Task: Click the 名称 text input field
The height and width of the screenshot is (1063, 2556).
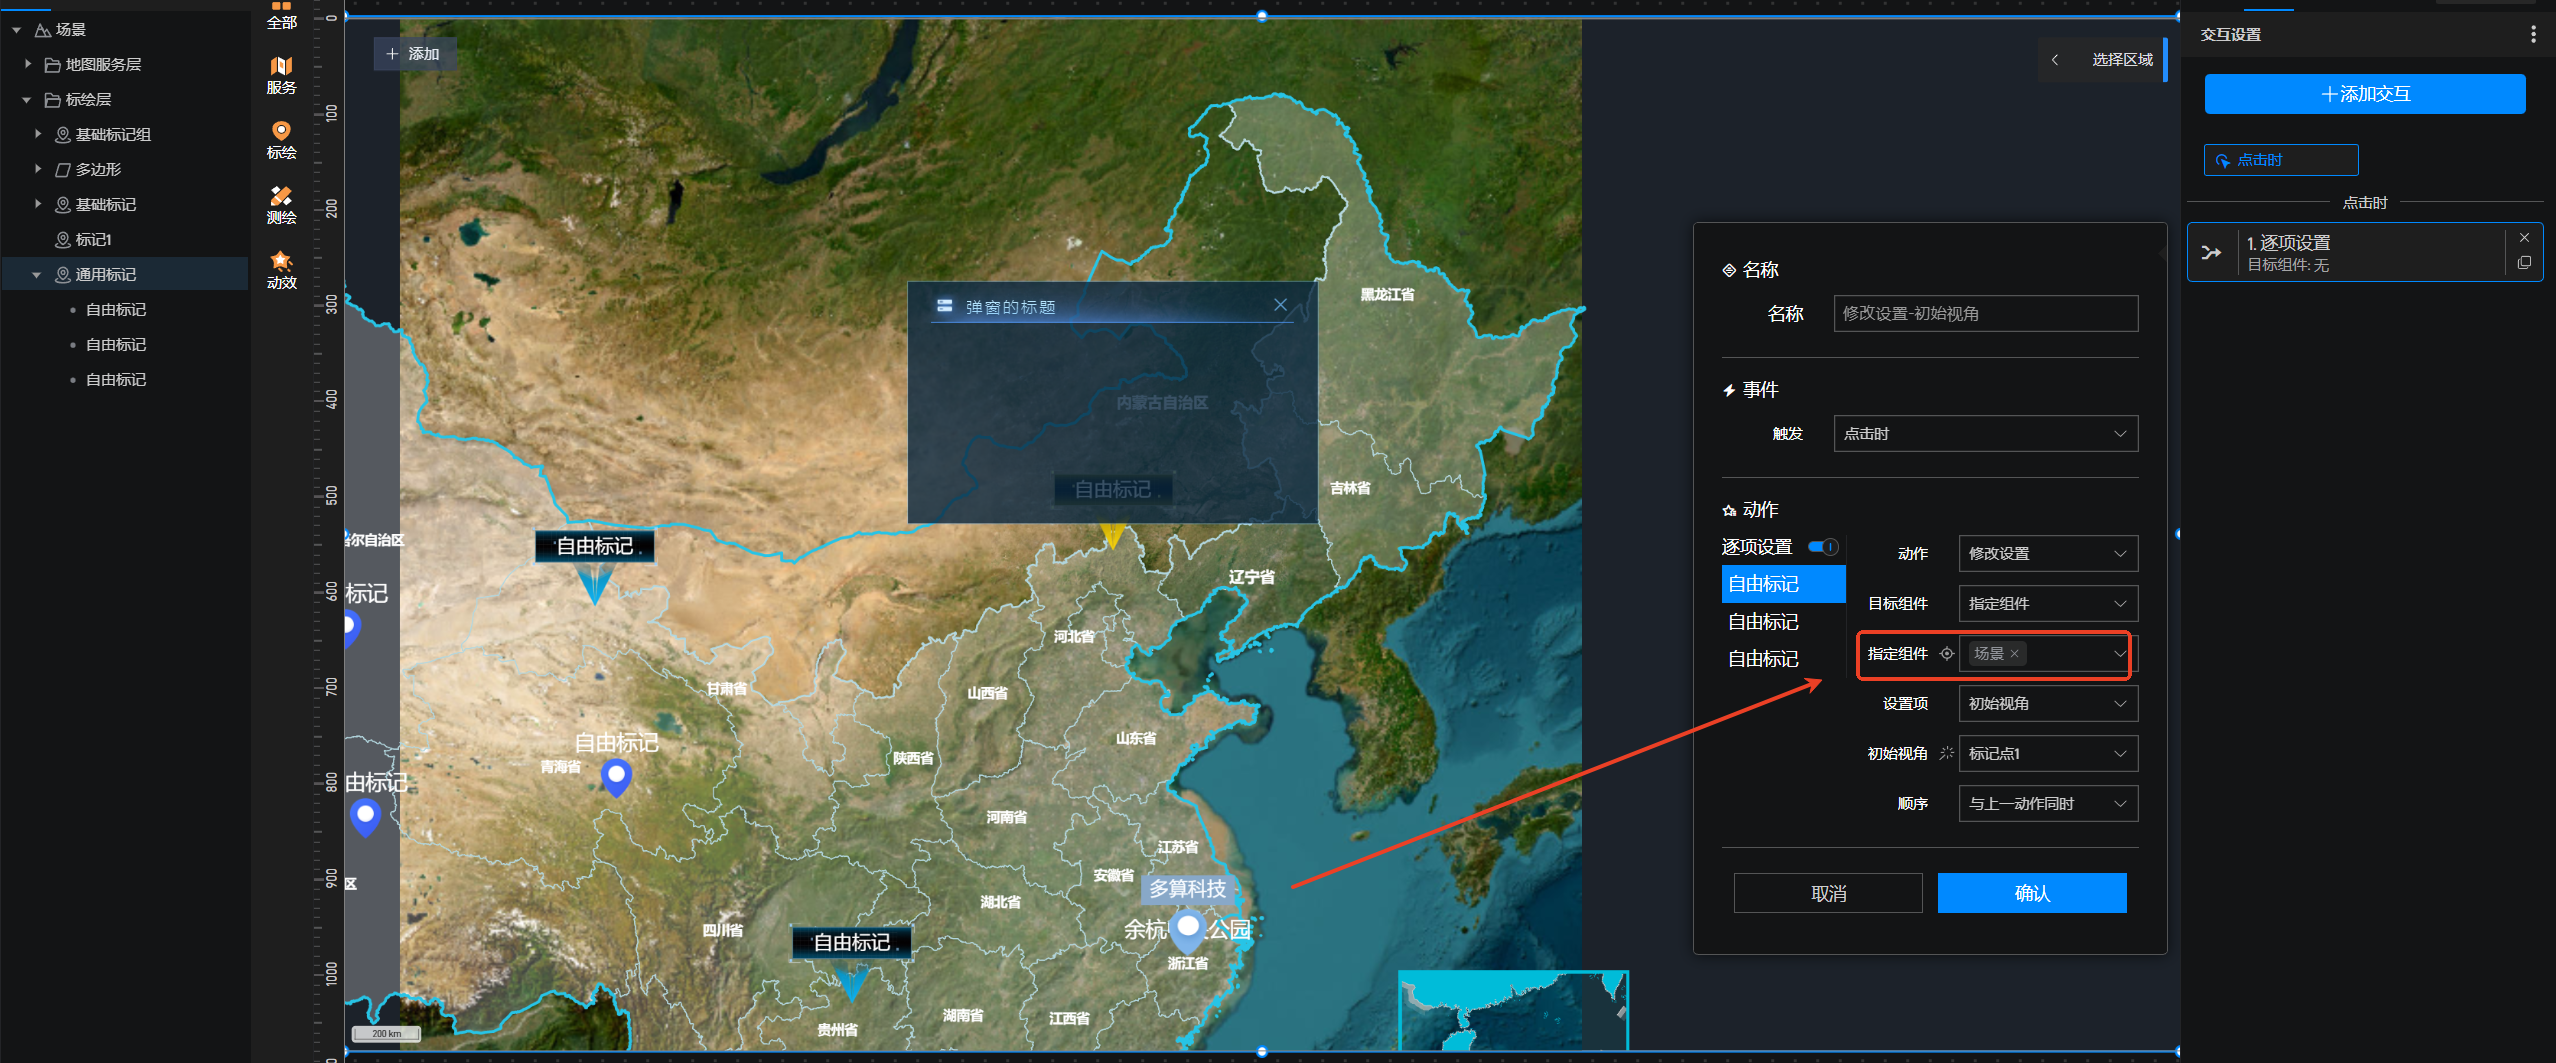Action: click(1985, 314)
